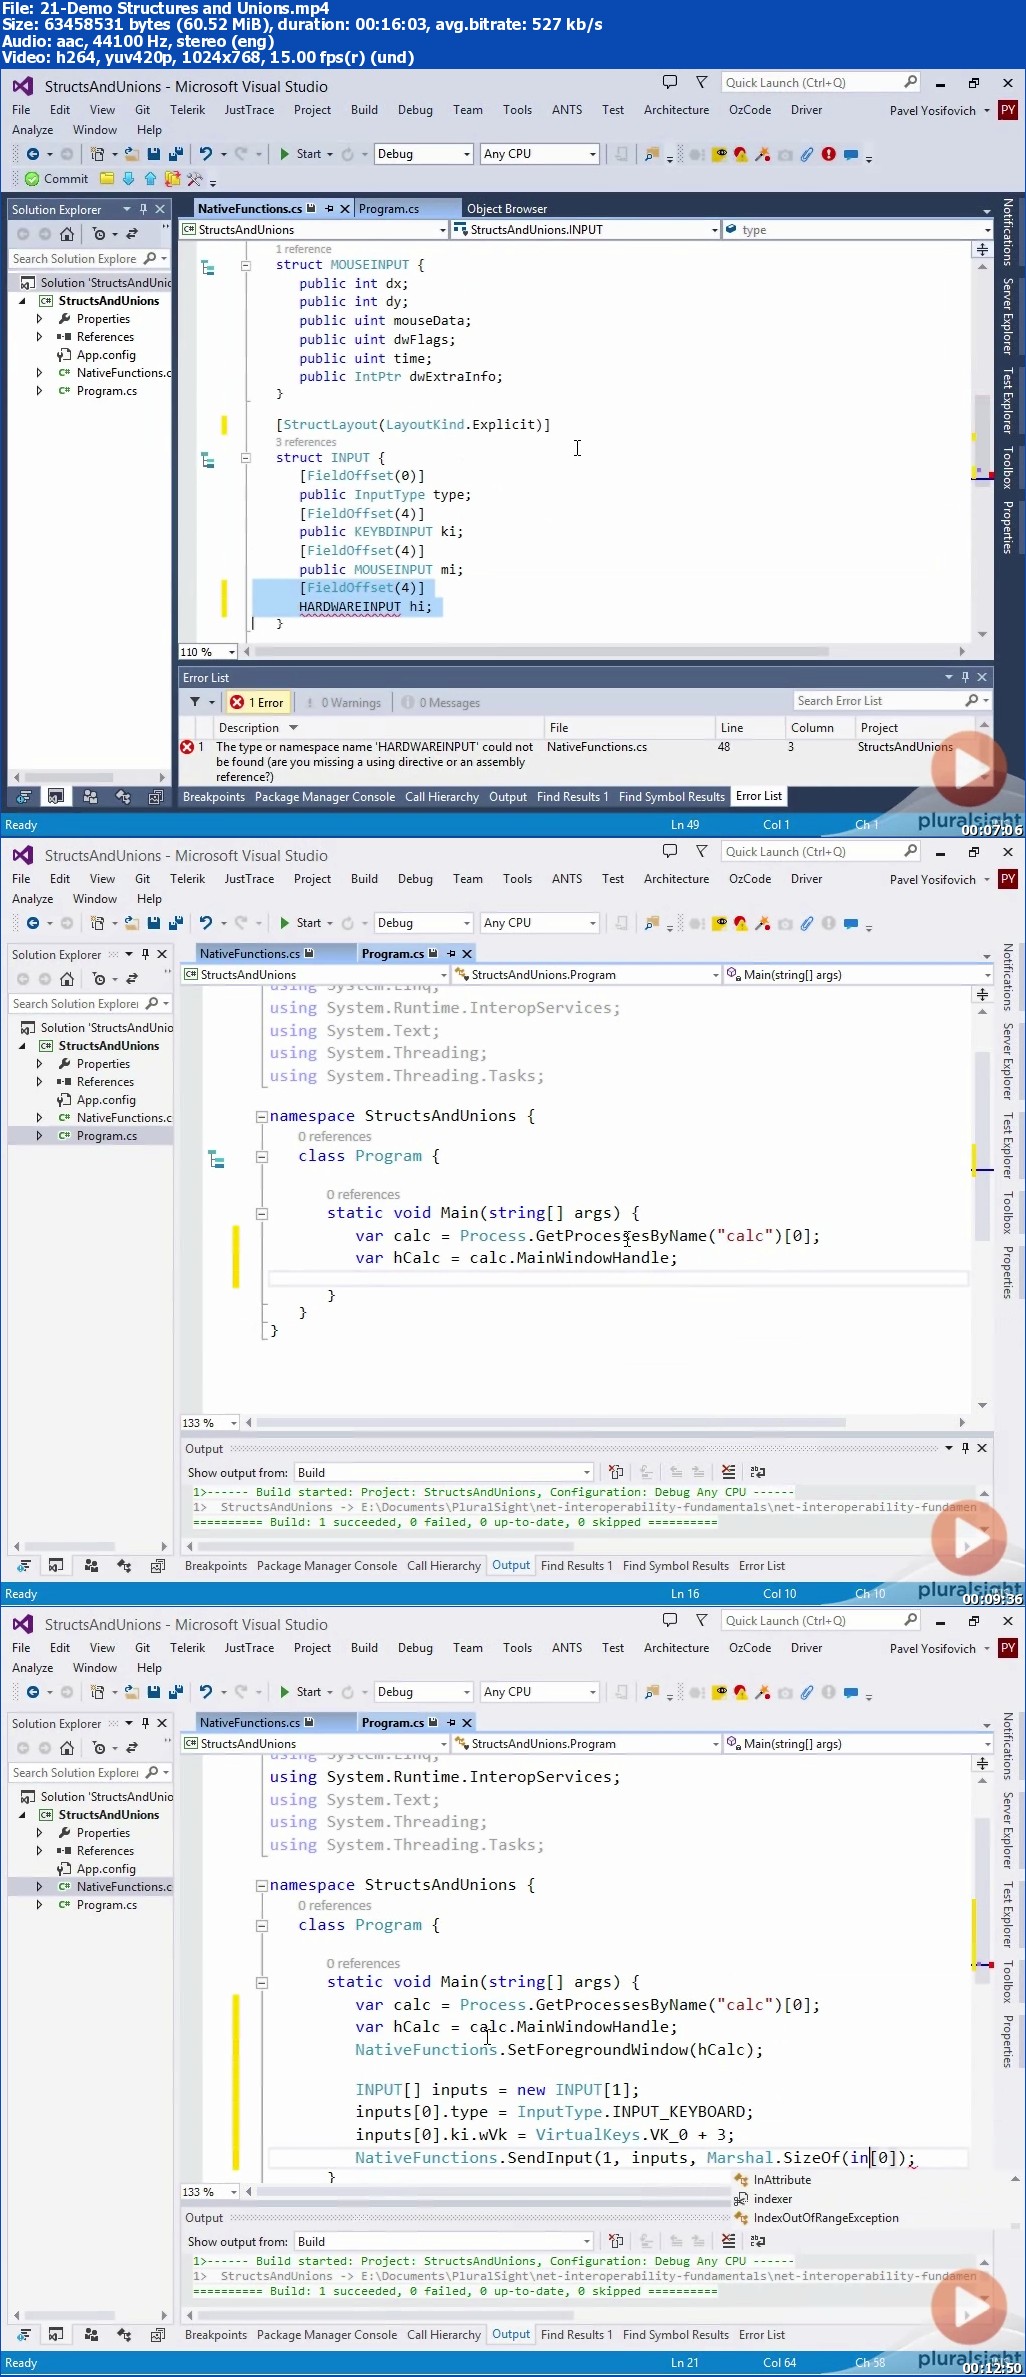Open the Server Explorer side tab in the Ln 21 window
This screenshot has width=1026, height=2377.
click(1008, 1829)
